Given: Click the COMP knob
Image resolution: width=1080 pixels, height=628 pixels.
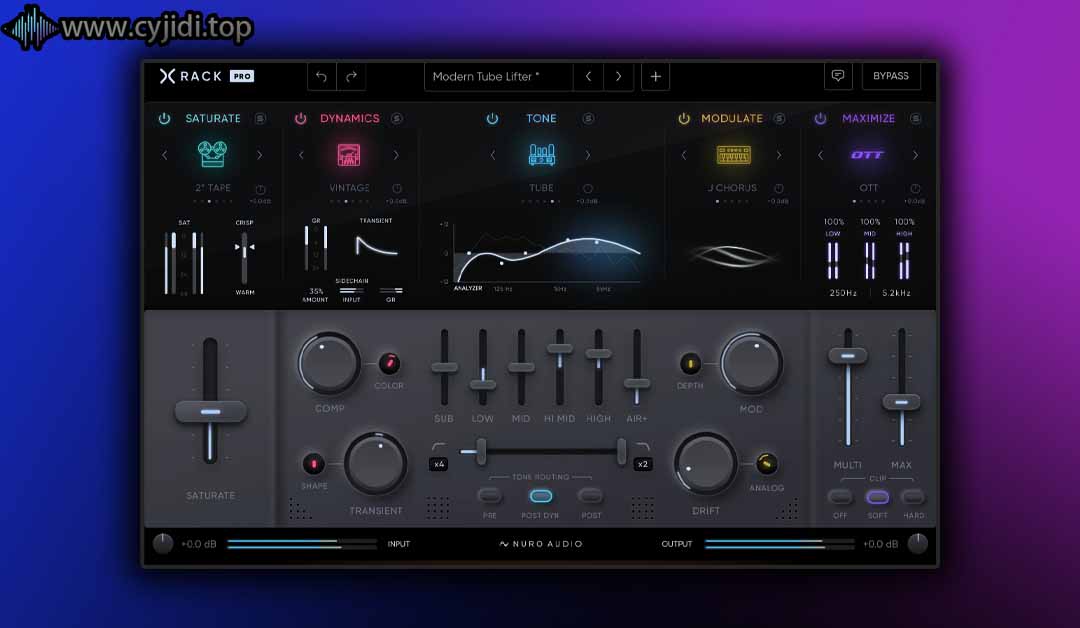Looking at the screenshot, I should pyautogui.click(x=329, y=363).
